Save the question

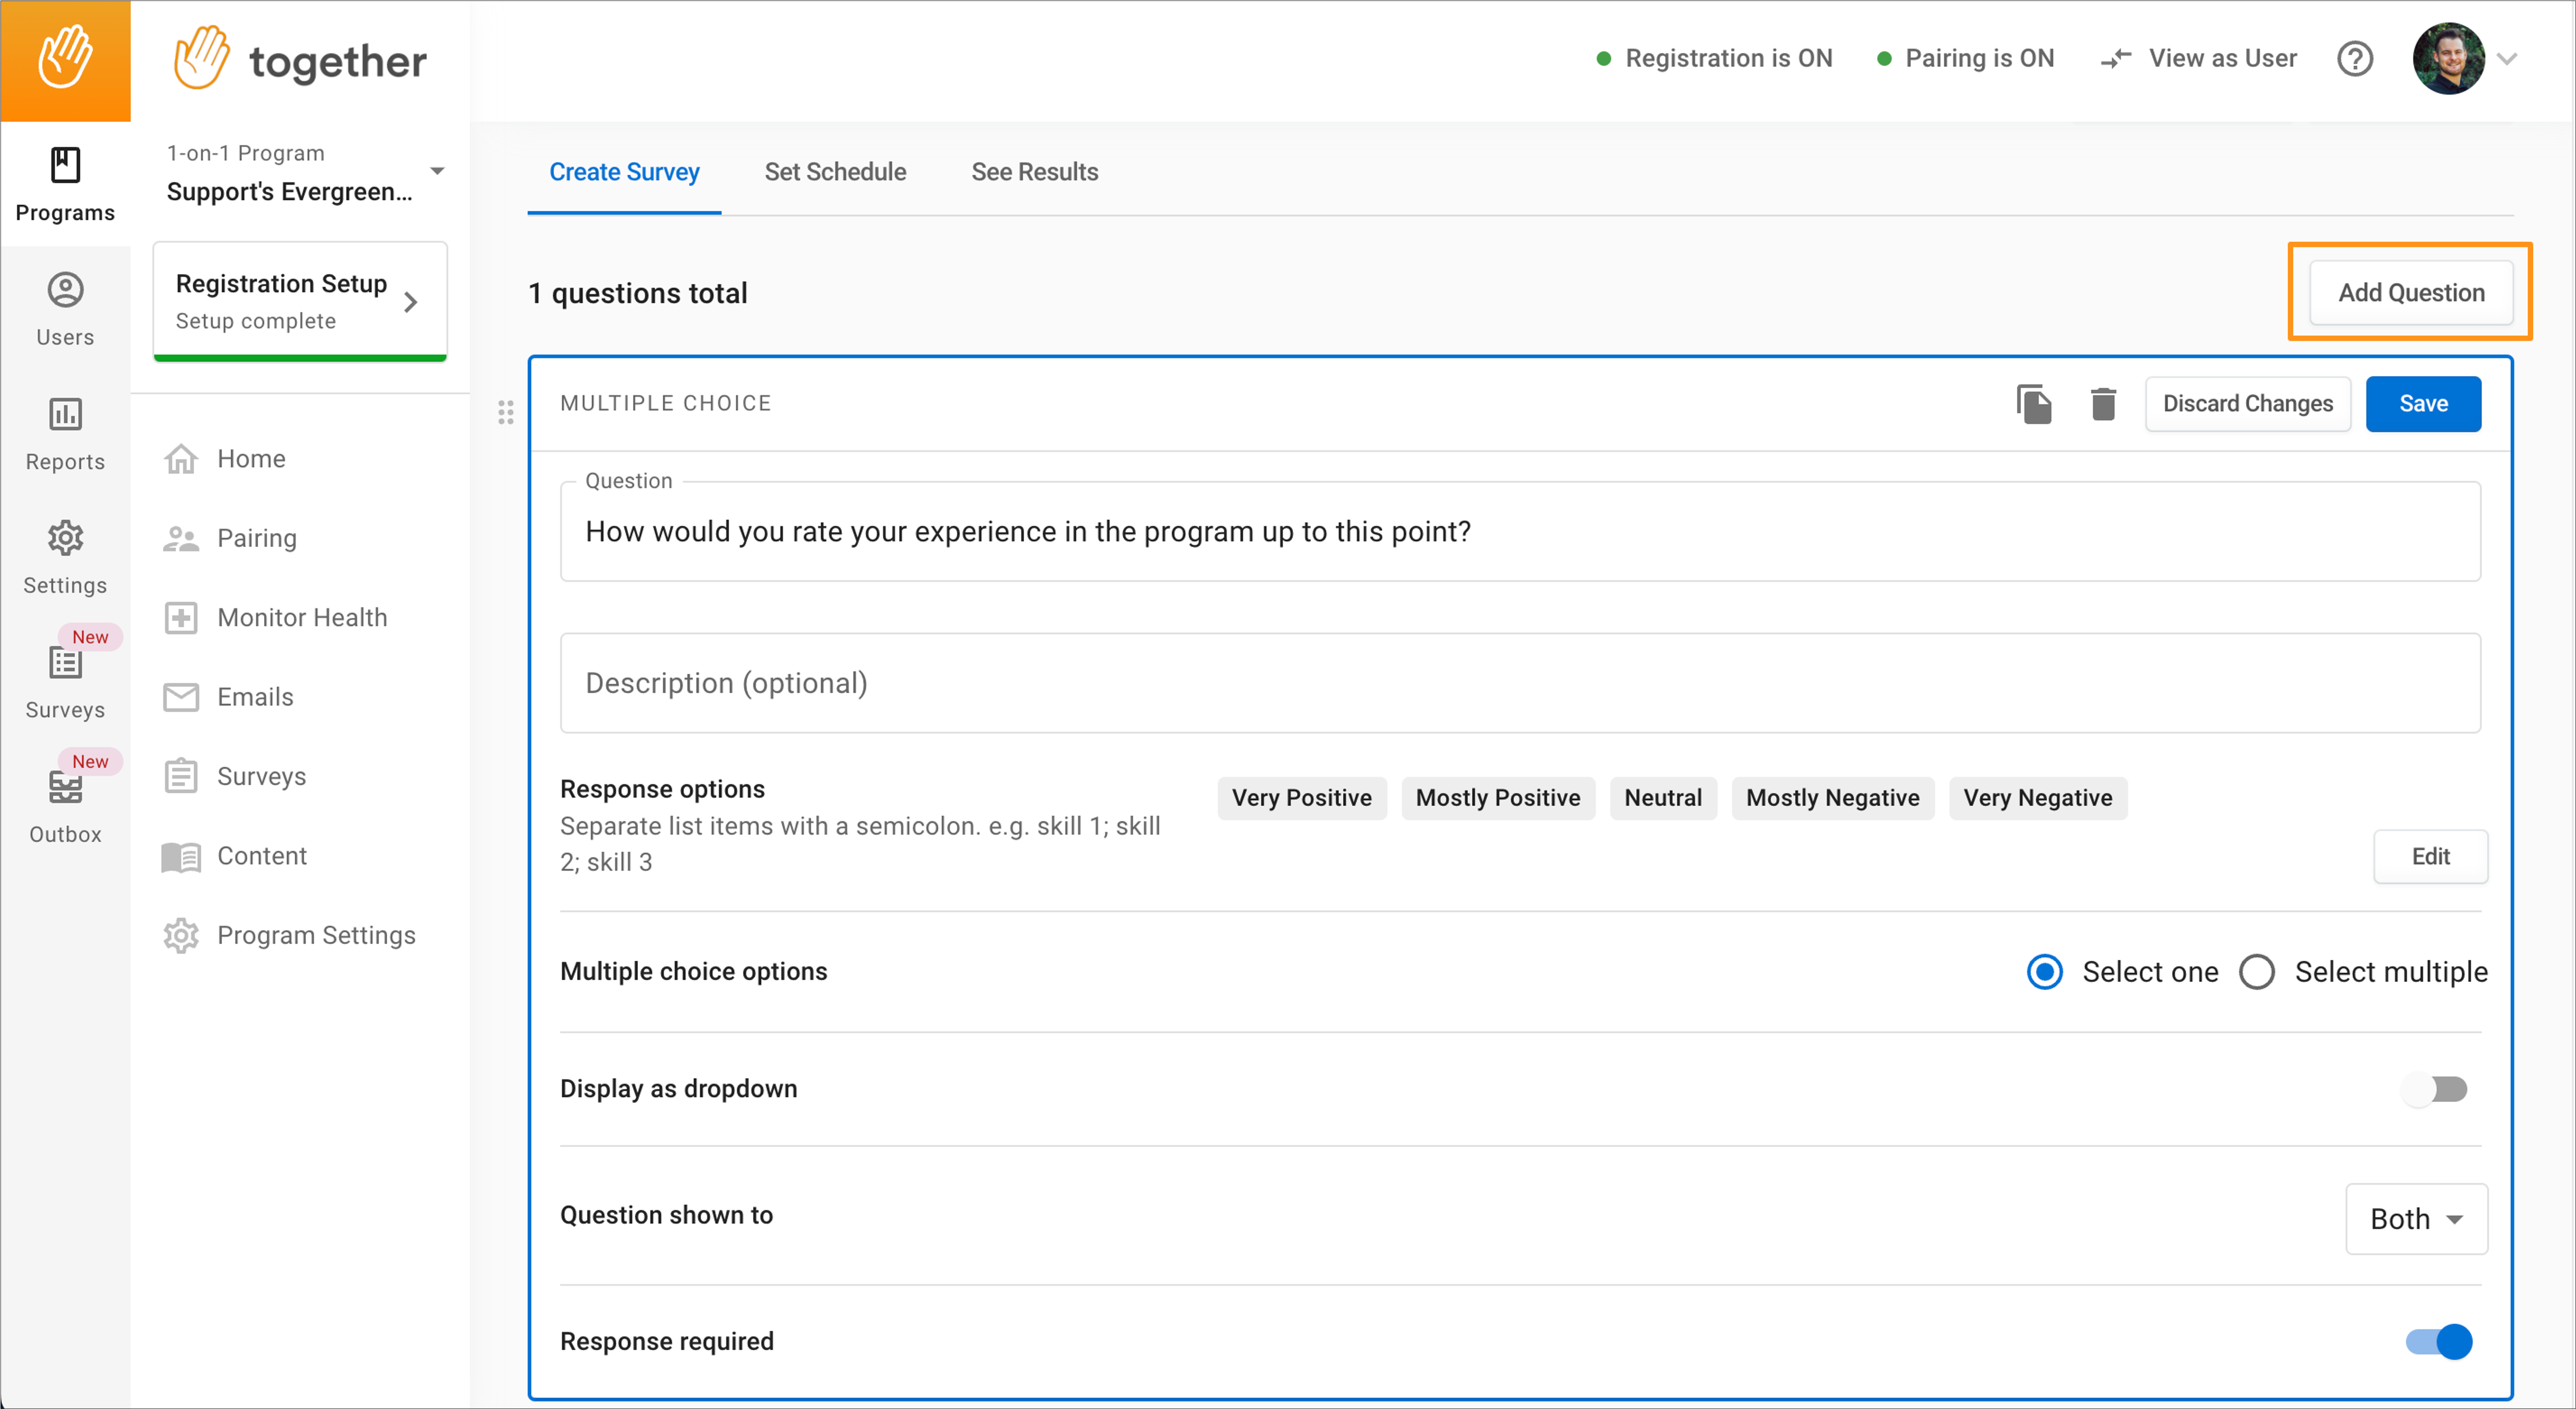point(2423,404)
